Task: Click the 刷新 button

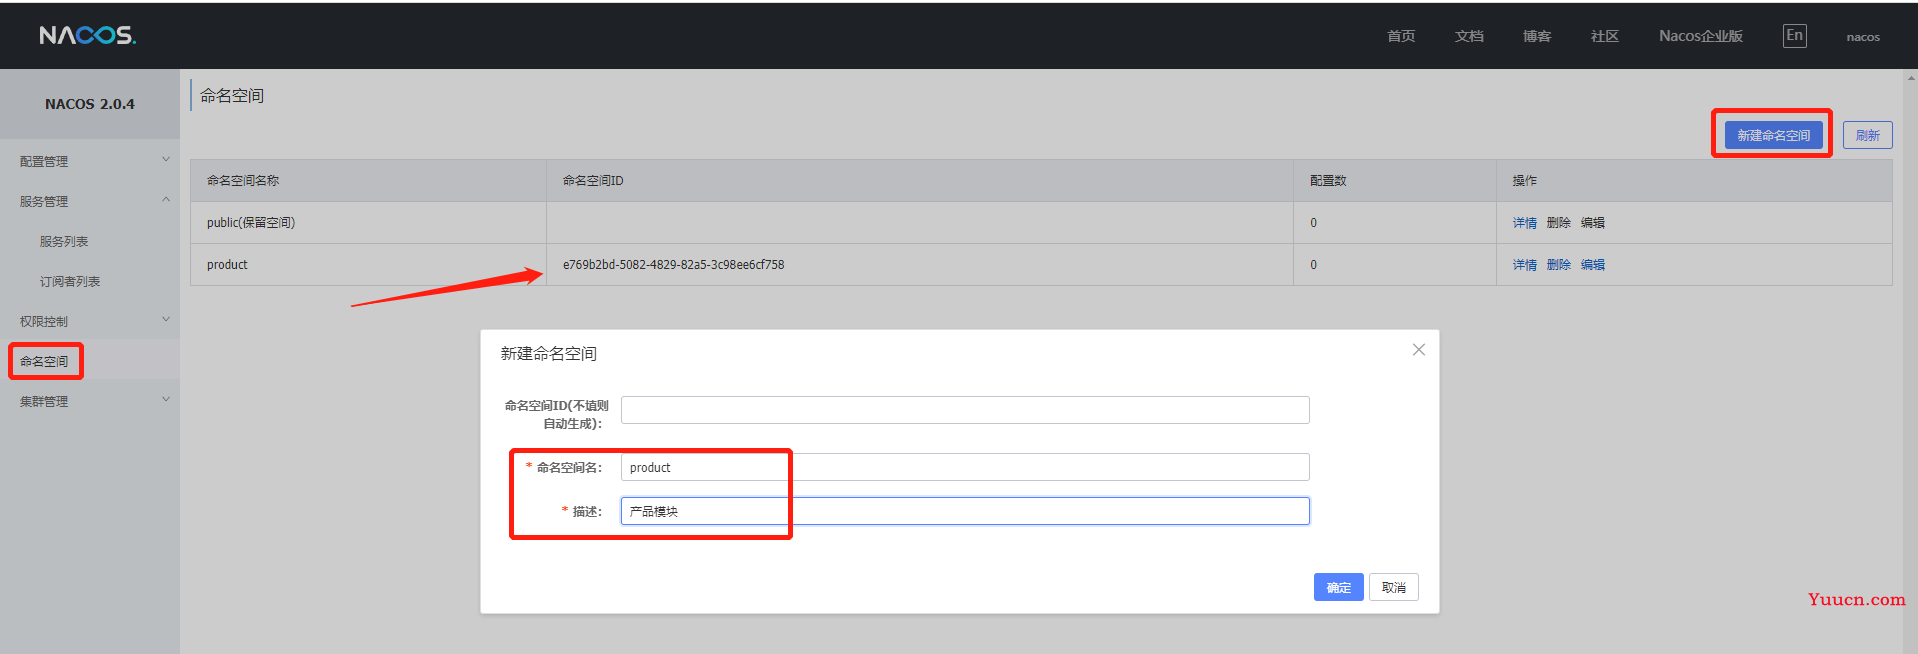Action: (x=1868, y=135)
